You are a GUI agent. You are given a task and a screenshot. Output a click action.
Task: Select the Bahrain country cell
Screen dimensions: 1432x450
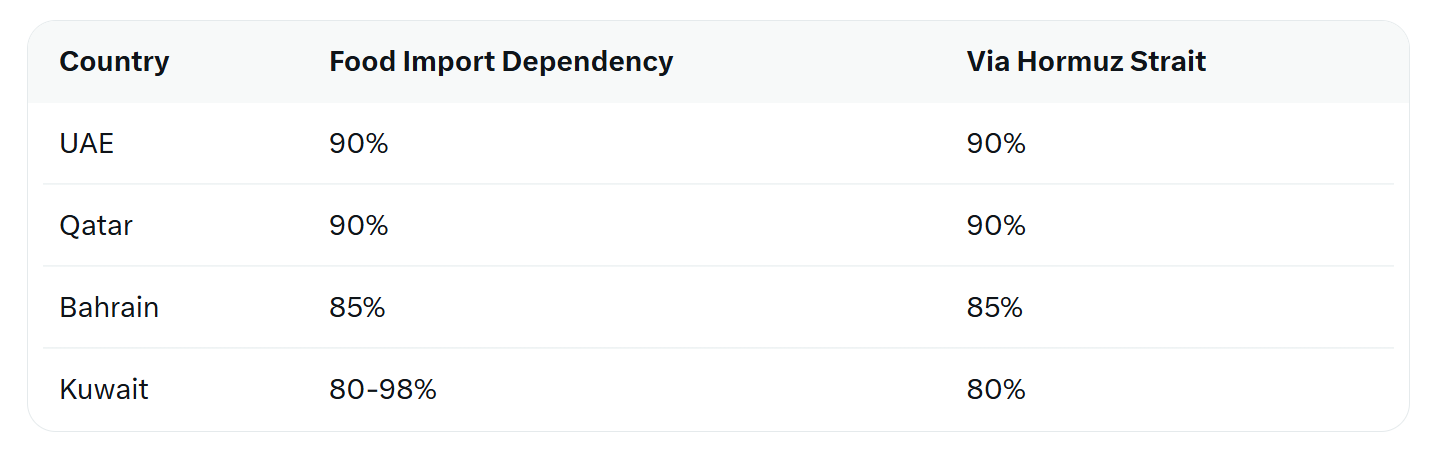(x=109, y=307)
